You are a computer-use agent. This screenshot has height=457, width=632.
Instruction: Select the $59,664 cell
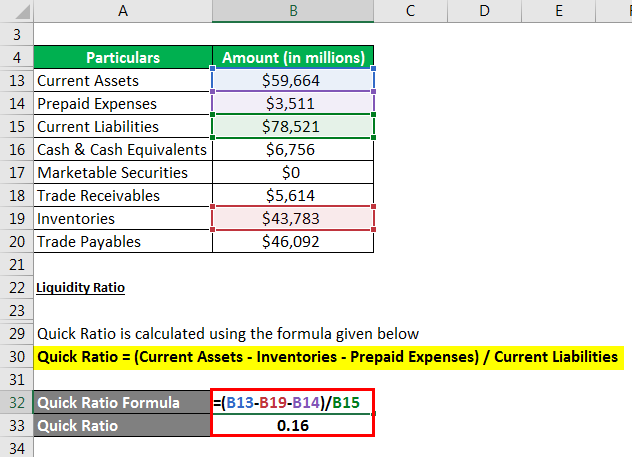coord(293,80)
